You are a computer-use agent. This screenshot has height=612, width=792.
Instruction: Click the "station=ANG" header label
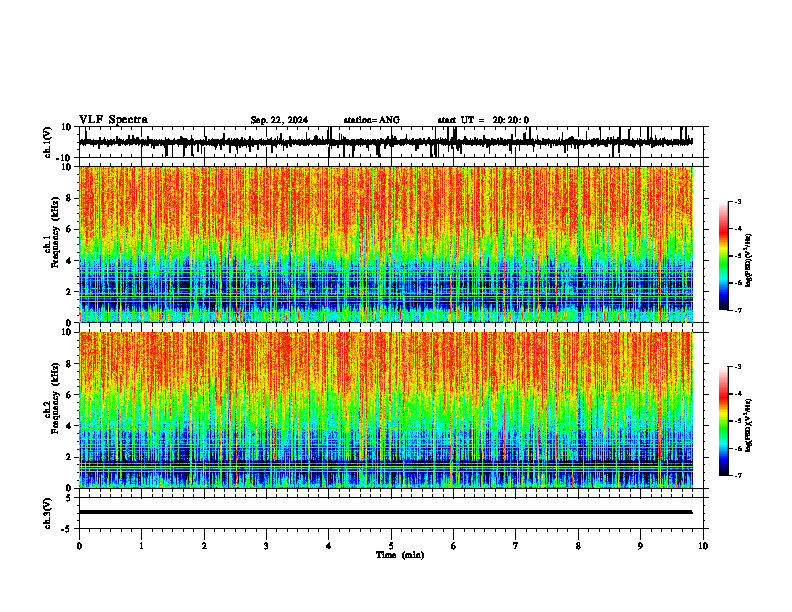click(x=372, y=120)
